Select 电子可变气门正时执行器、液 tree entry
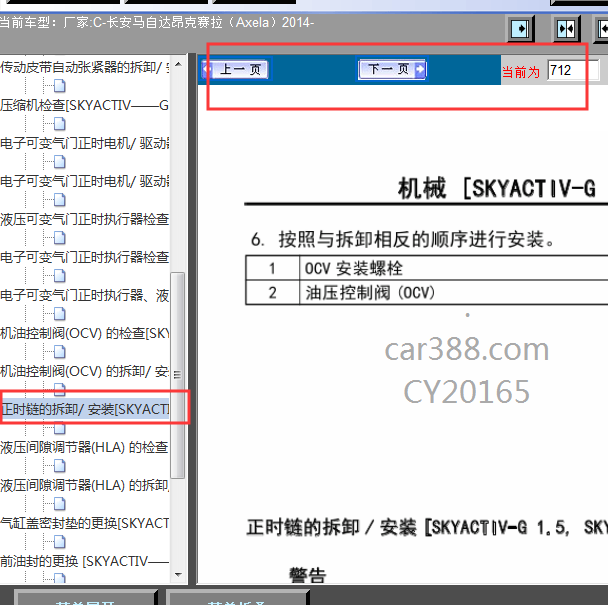This screenshot has height=605, width=608. (x=85, y=296)
